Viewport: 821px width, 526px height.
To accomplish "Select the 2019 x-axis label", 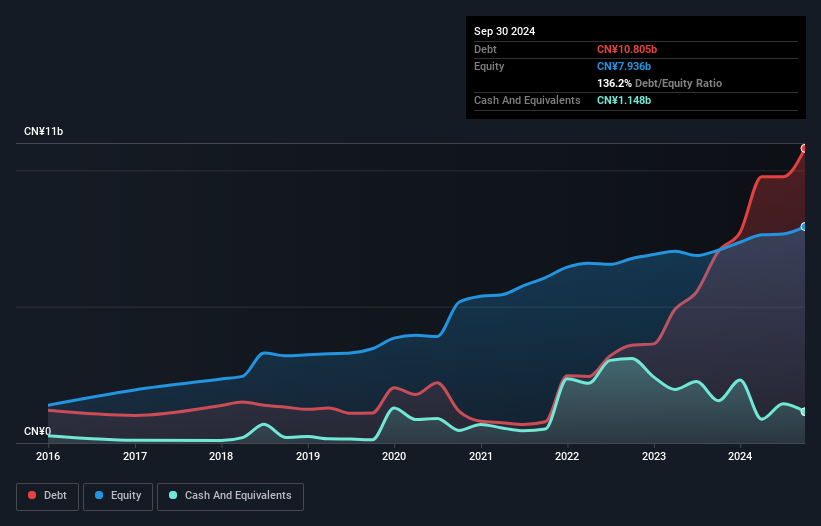I will [x=308, y=456].
